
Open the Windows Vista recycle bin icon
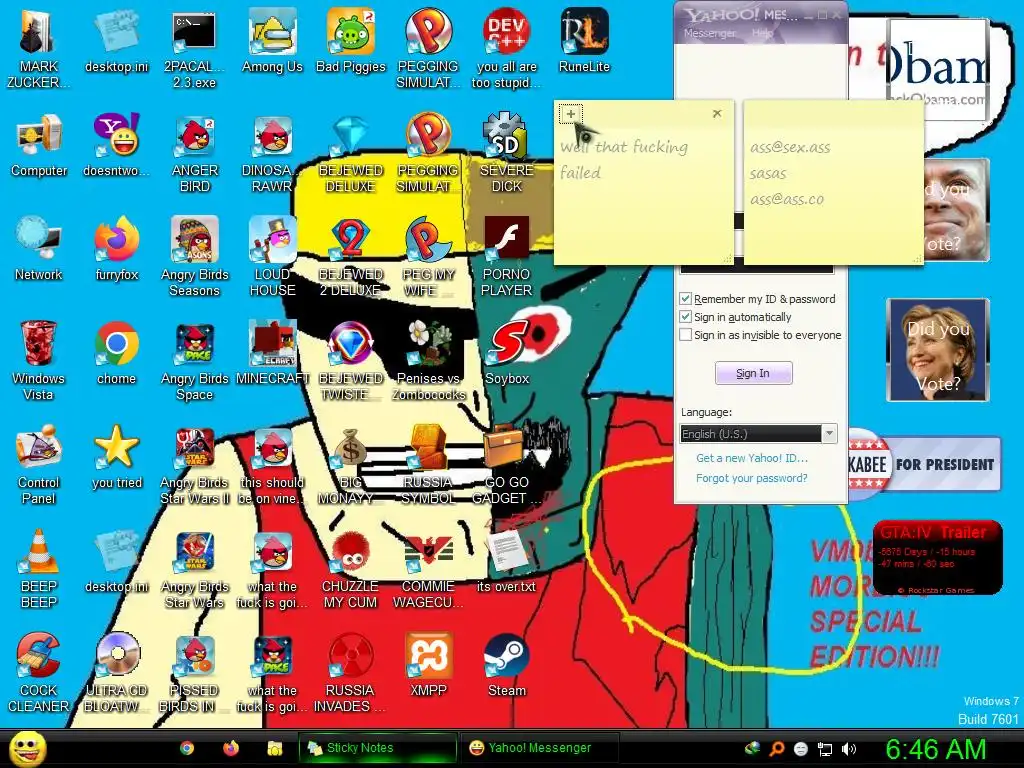click(39, 361)
